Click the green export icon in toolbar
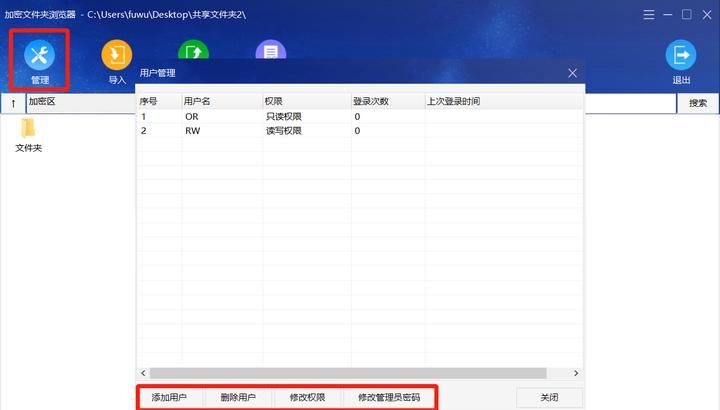This screenshot has width=720, height=410. [193, 50]
